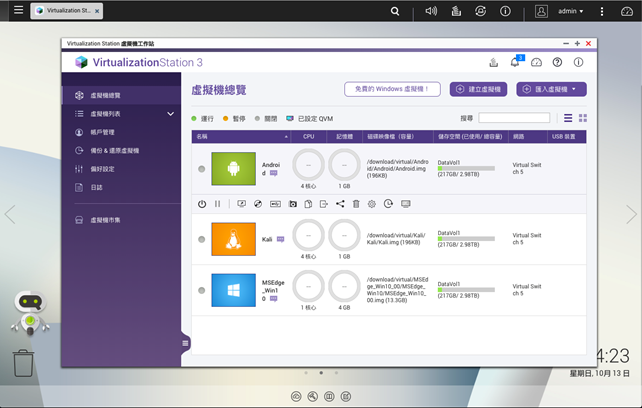Open 偏好設定 in sidebar
The width and height of the screenshot is (642, 408).
pos(121,169)
